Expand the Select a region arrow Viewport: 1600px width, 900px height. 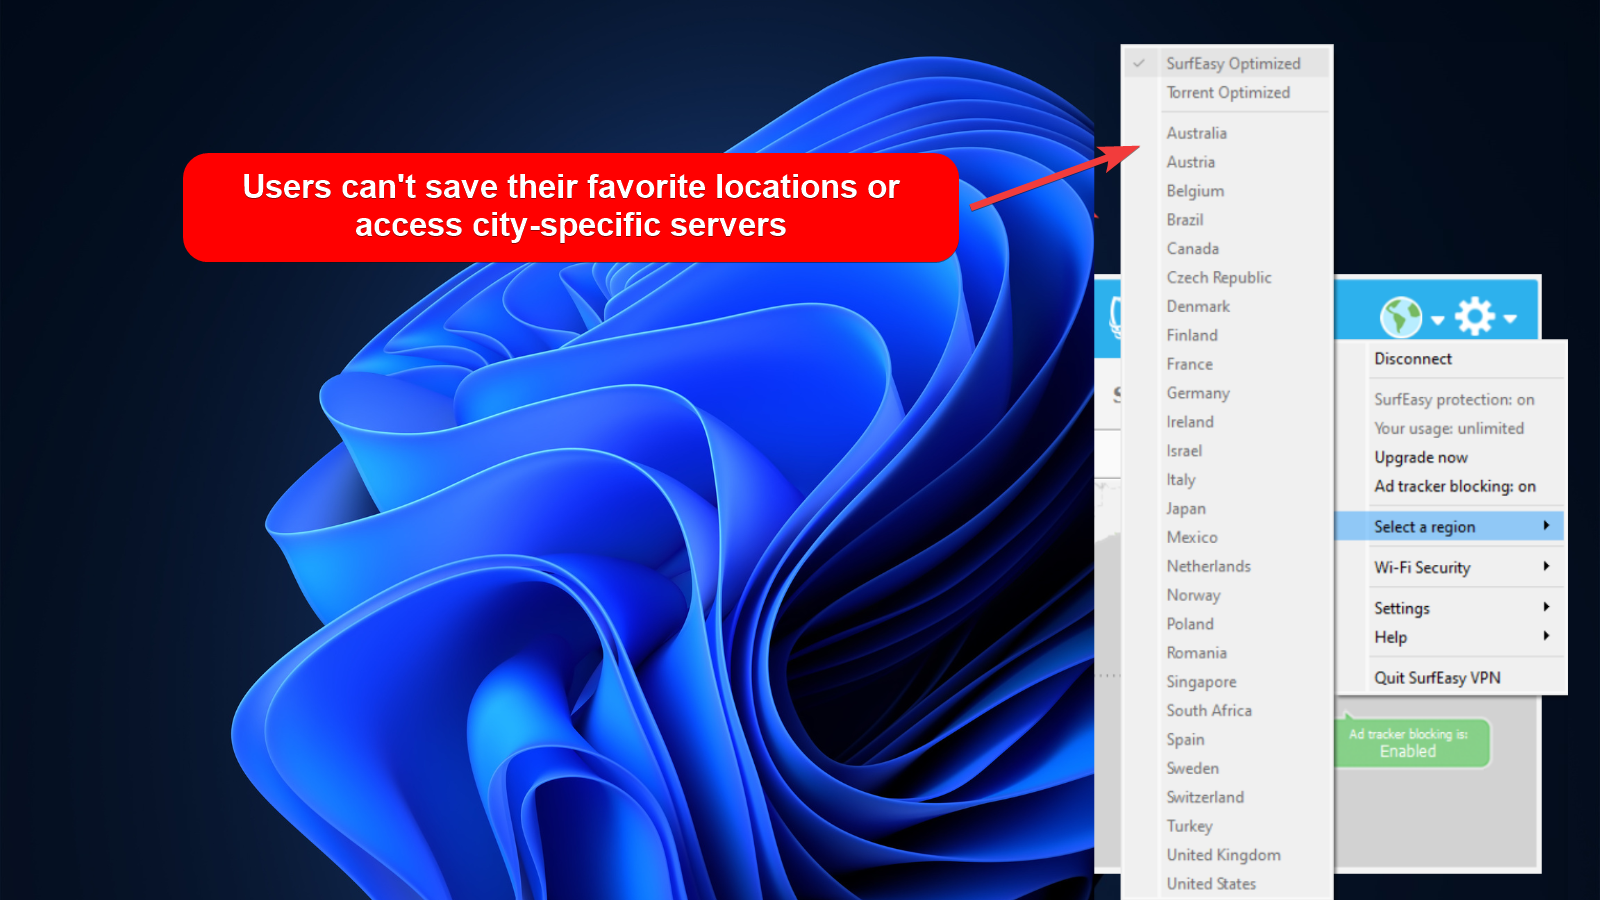pyautogui.click(x=1546, y=526)
